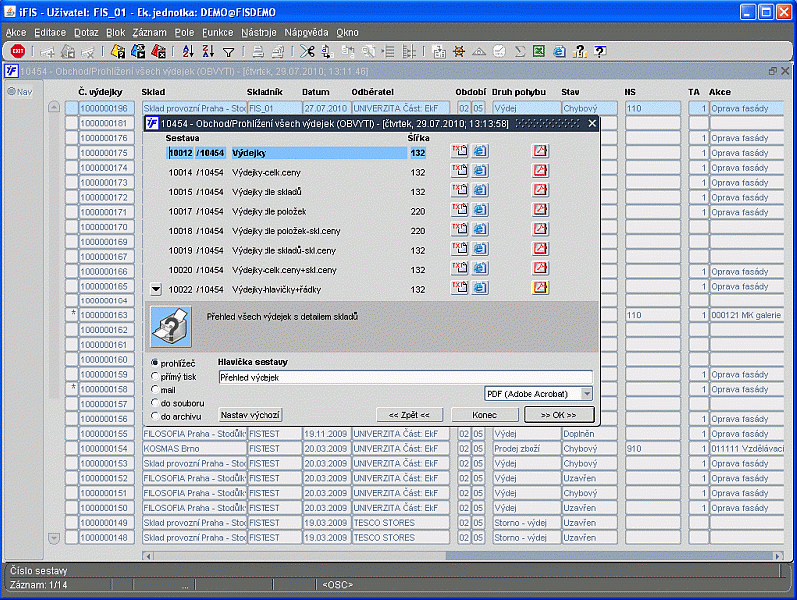797x600 pixels.
Task: Click the Internet Explorer icon in toolbar
Action: click(x=559, y=51)
